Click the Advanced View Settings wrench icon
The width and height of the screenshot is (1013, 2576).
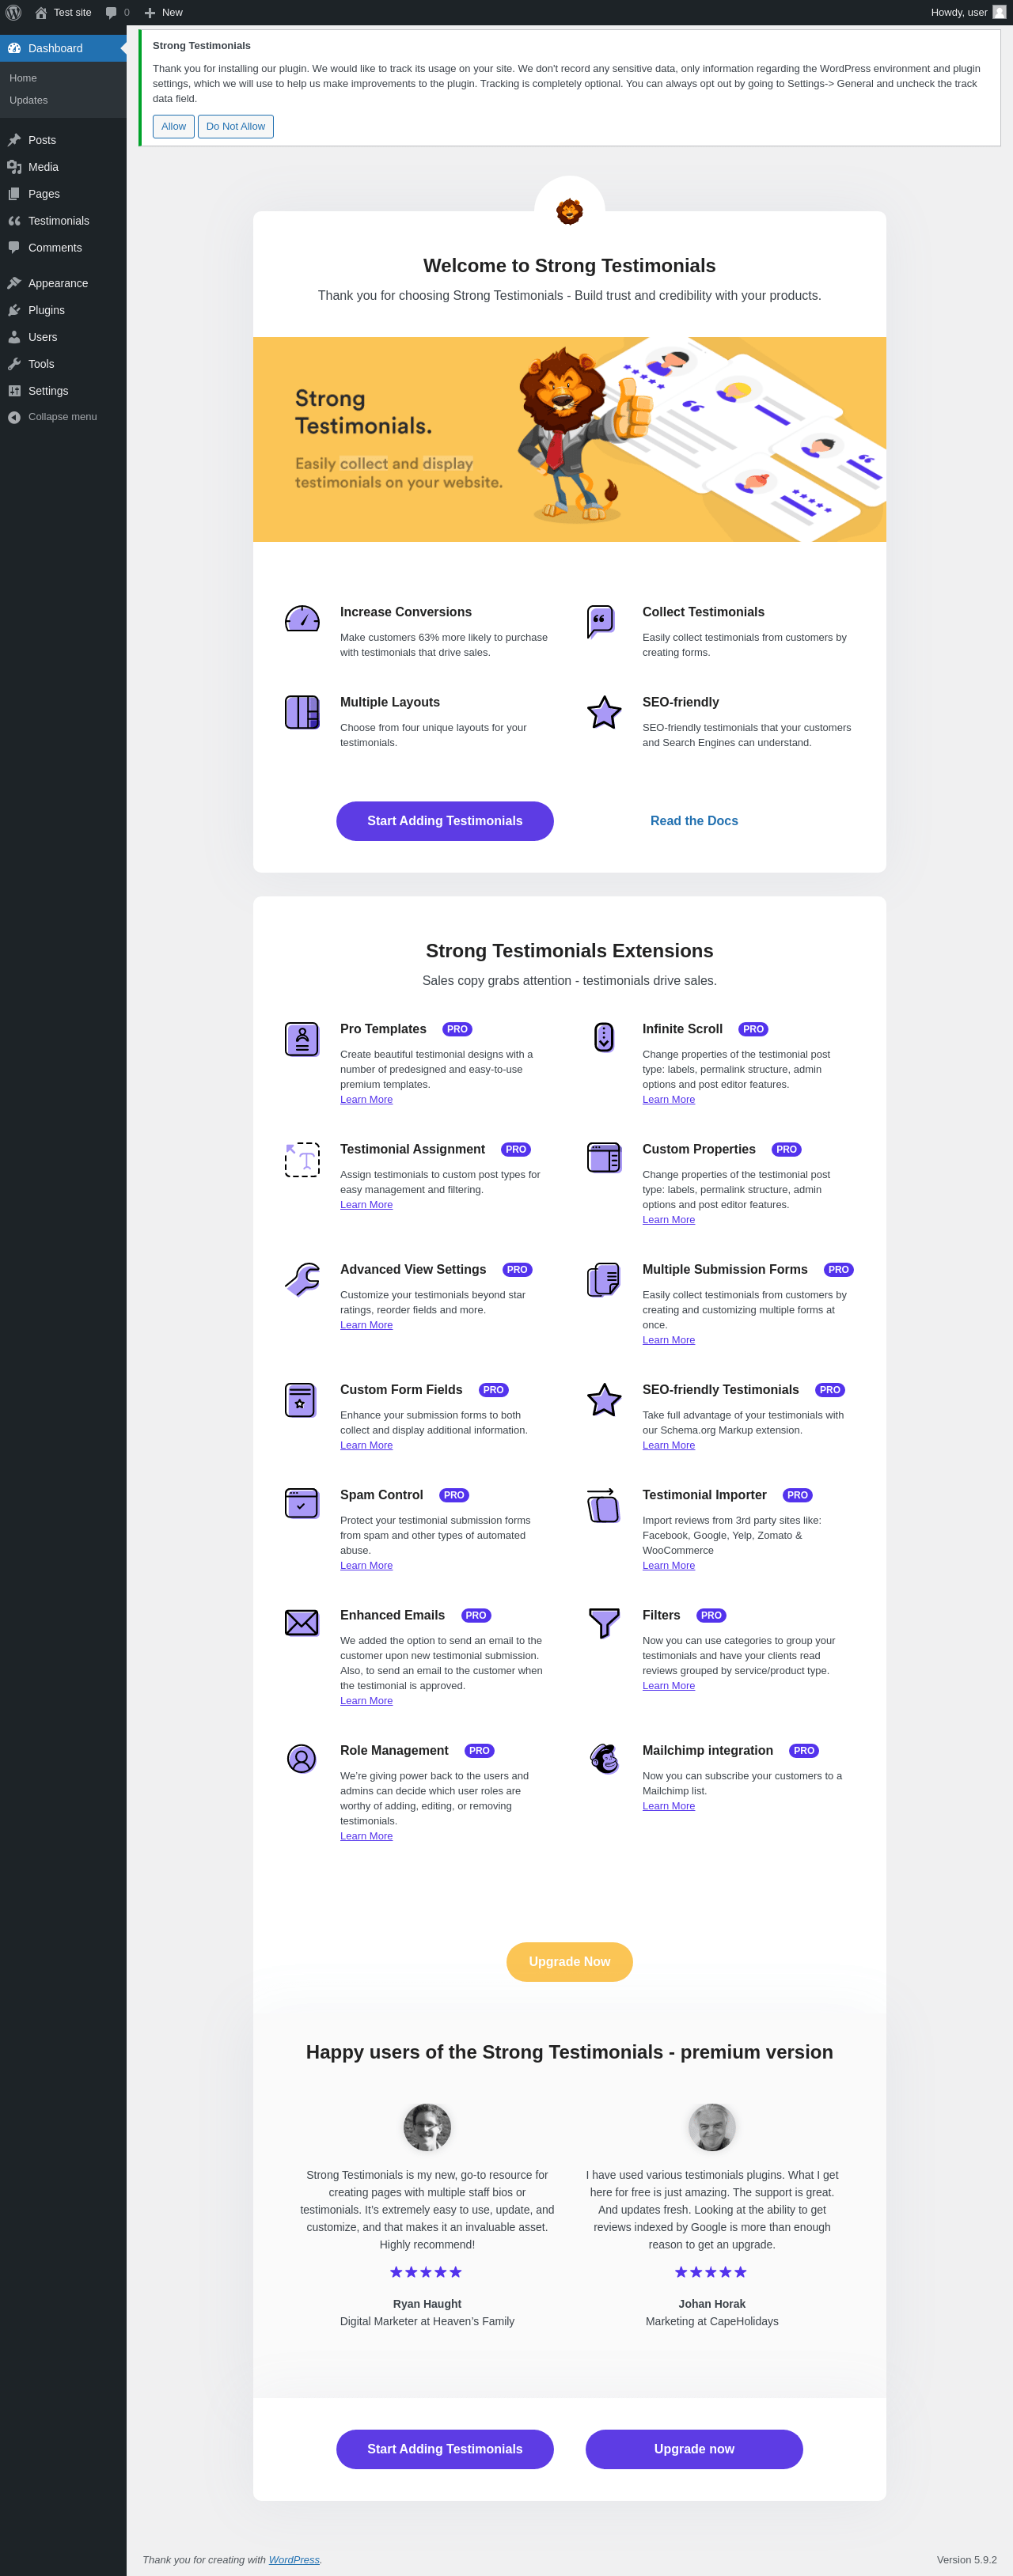(301, 1279)
